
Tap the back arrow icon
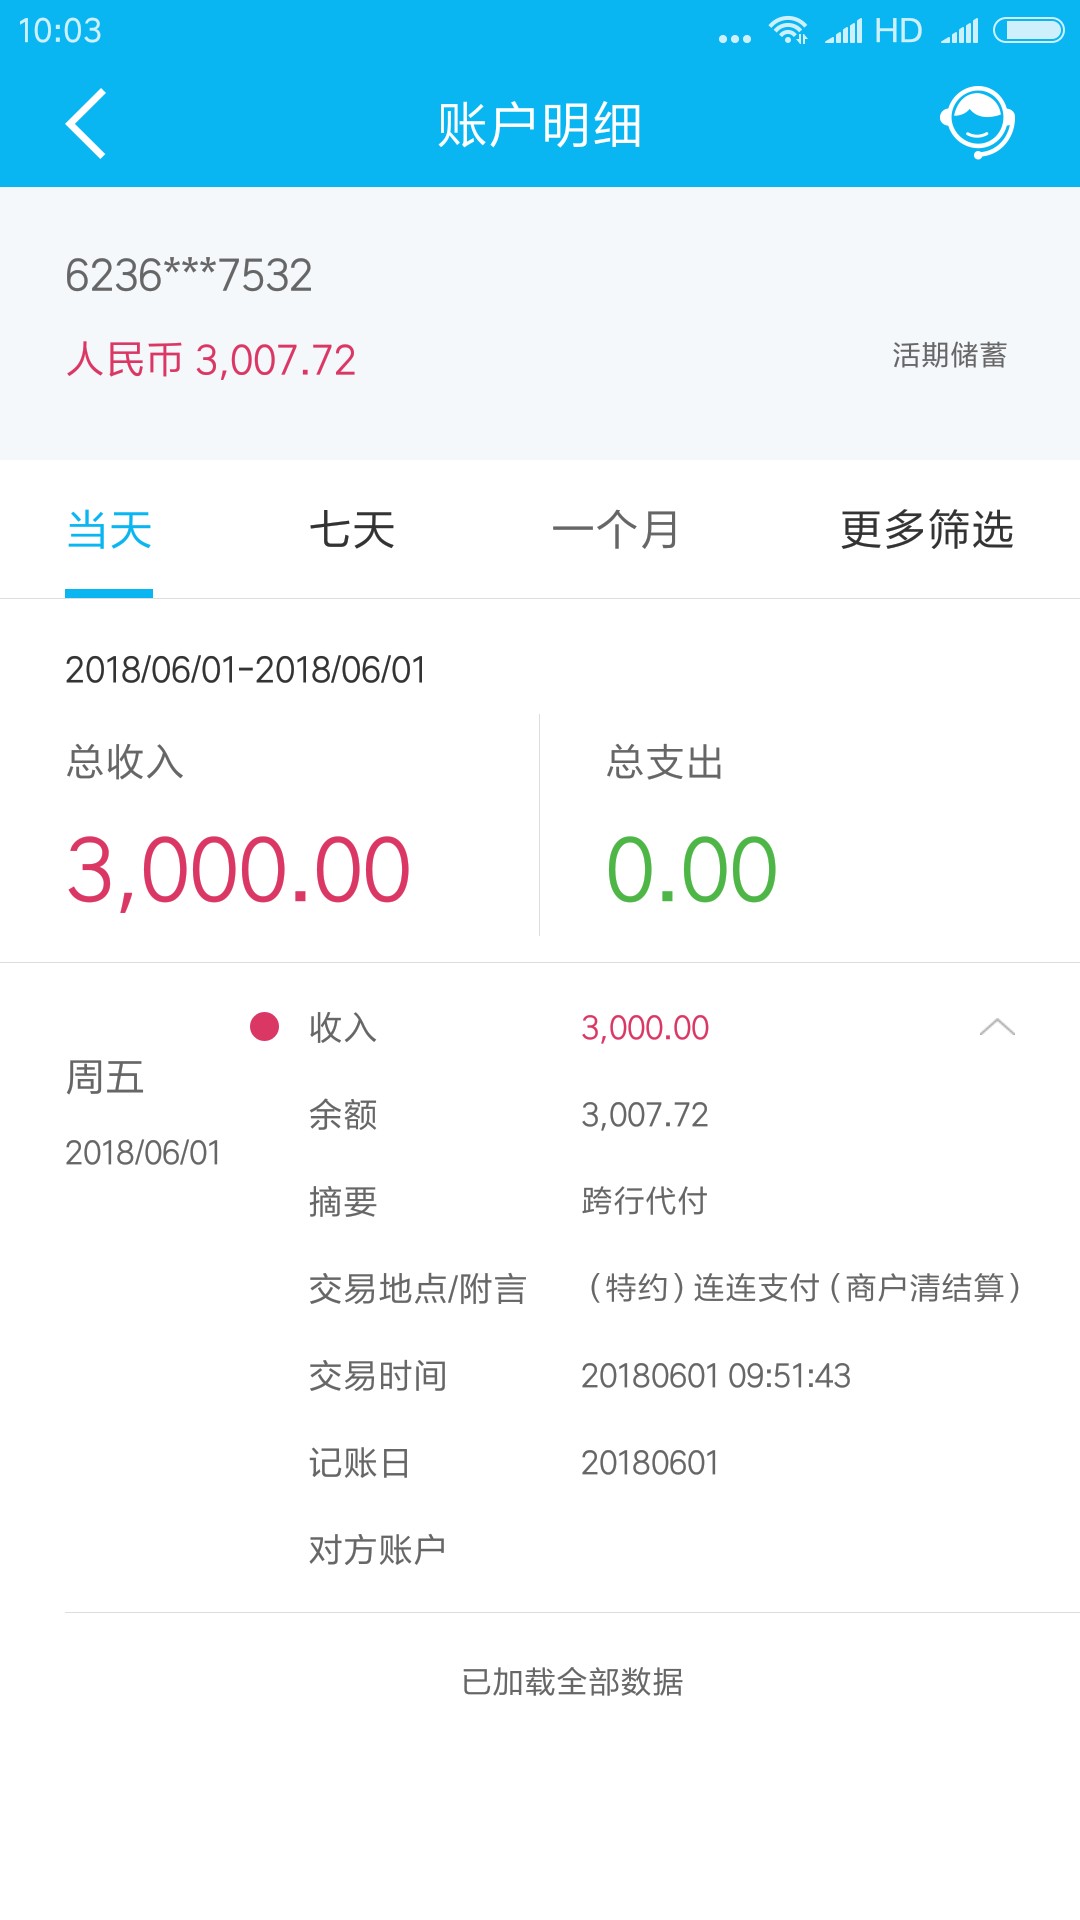(x=86, y=124)
